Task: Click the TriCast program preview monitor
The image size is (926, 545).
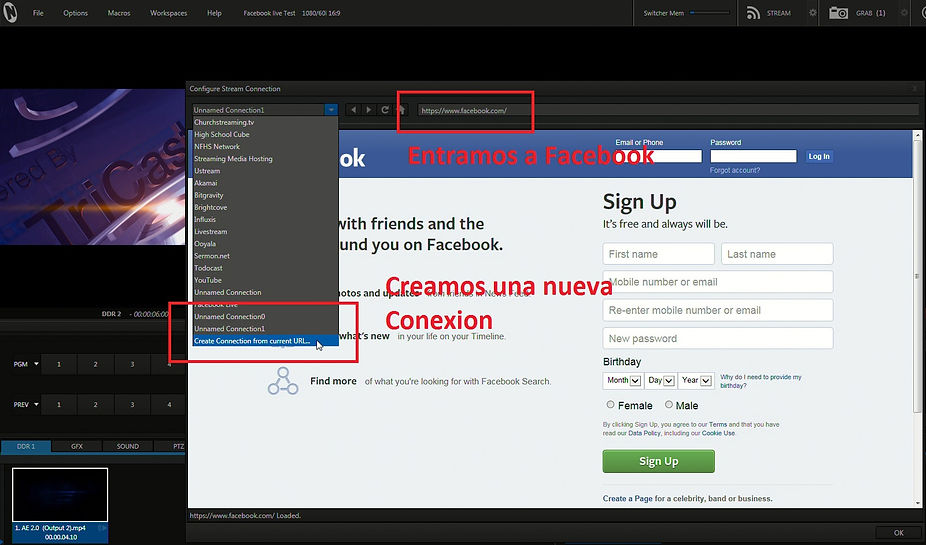Action: (x=92, y=167)
